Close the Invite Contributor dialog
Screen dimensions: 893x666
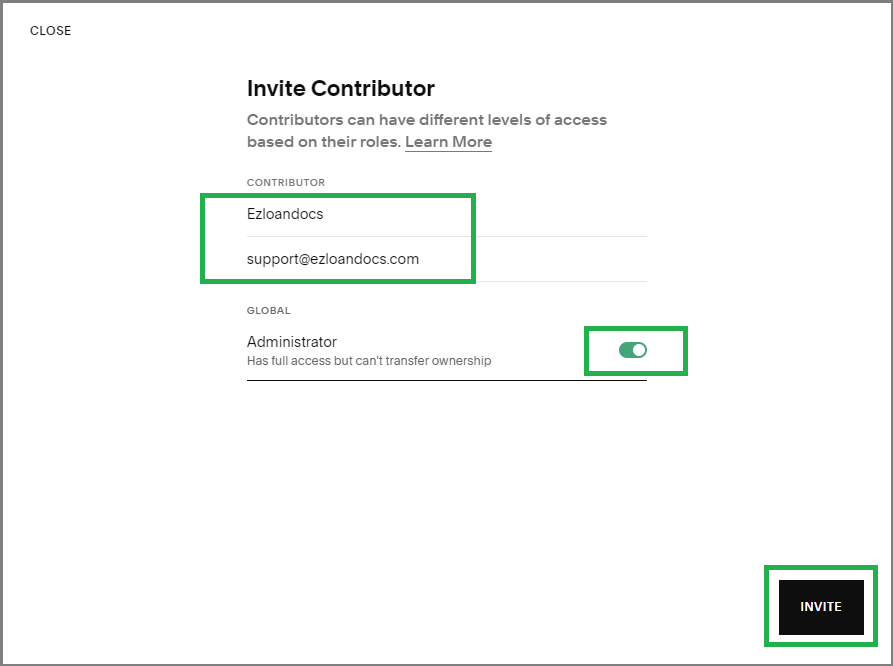(50, 31)
